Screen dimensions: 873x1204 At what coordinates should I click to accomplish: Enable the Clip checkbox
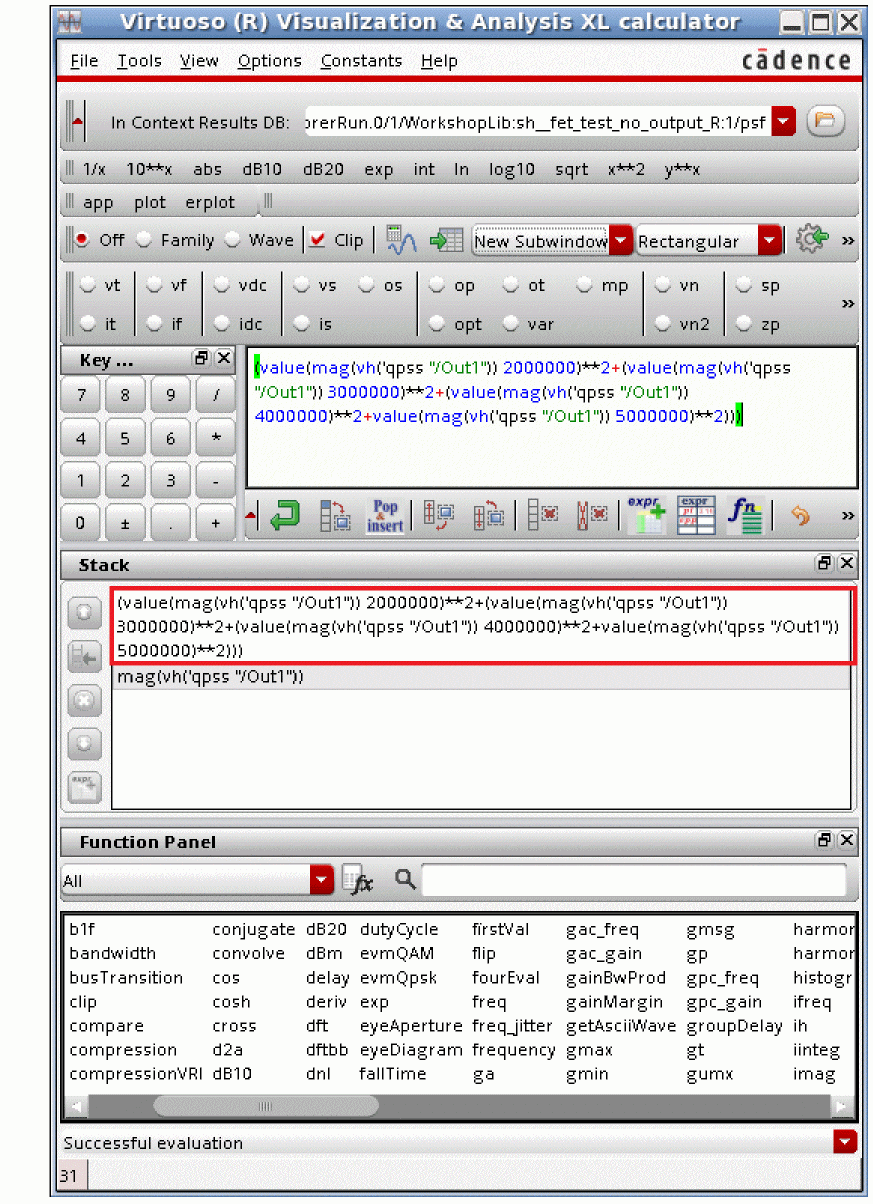(318, 240)
